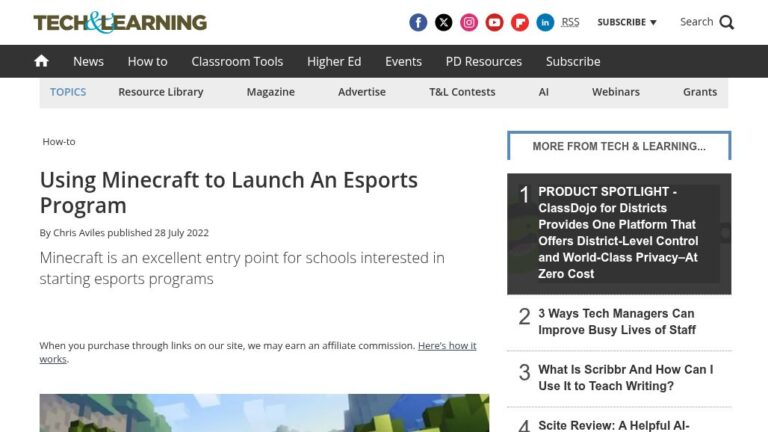Open the Instagram social icon
The height and width of the screenshot is (432, 768).
coord(469,23)
